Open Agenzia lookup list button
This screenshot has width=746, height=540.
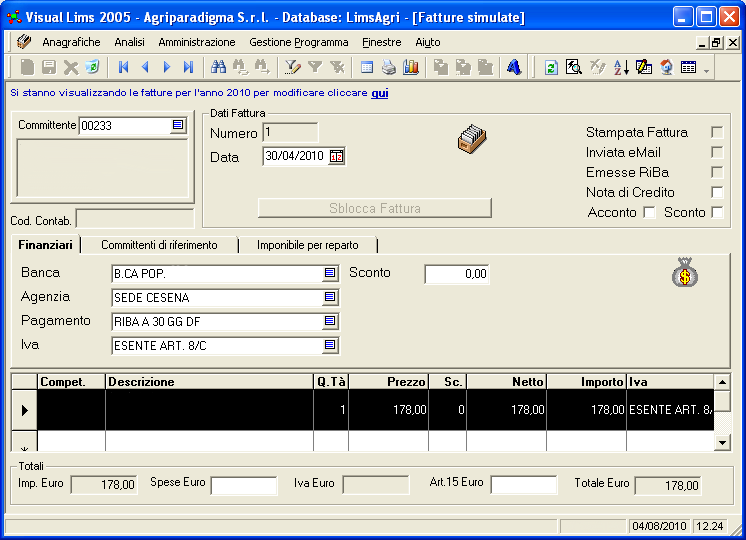coord(330,297)
